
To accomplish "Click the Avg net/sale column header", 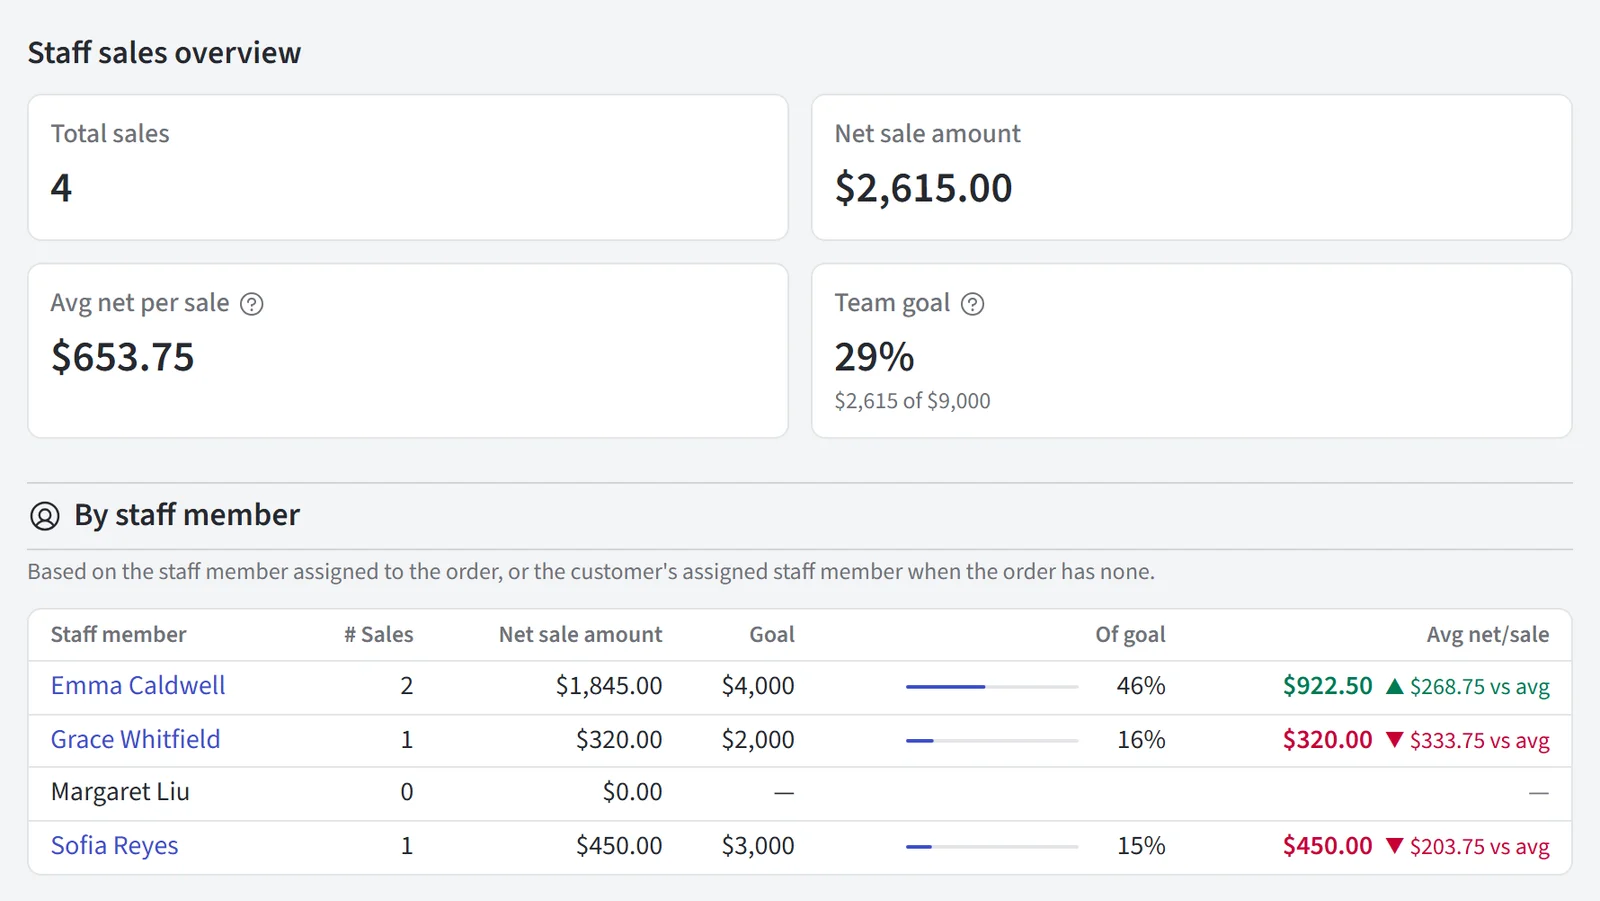I will 1488,635.
